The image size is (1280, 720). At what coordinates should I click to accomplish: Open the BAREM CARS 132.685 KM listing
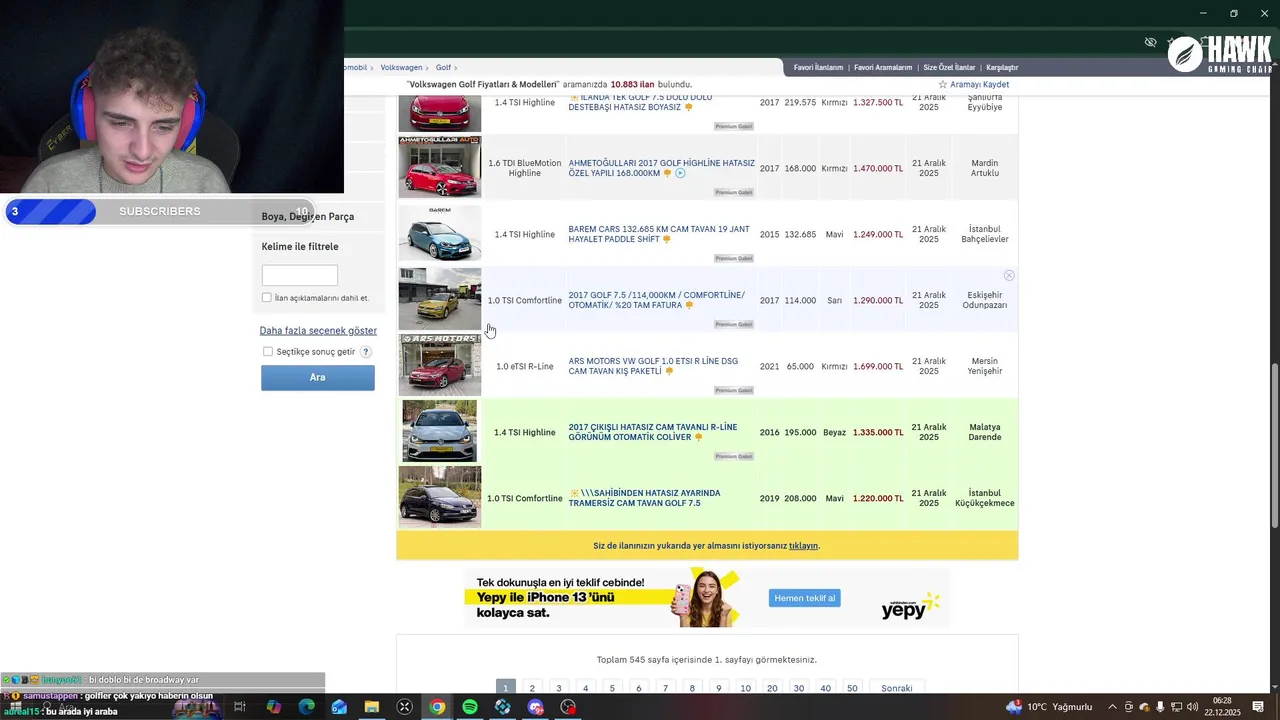(x=659, y=234)
